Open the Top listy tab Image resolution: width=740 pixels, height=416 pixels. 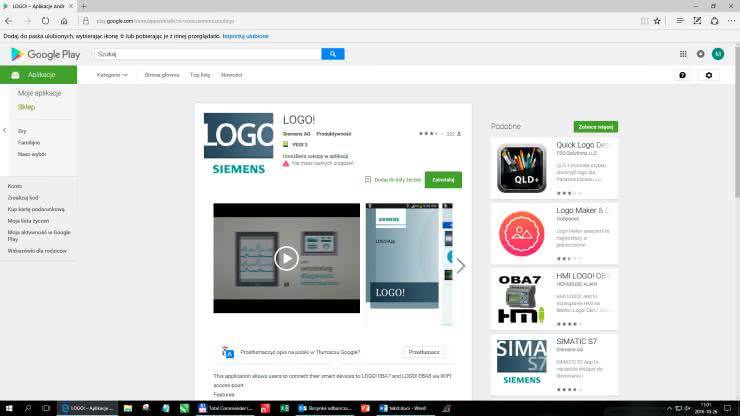pyautogui.click(x=200, y=75)
